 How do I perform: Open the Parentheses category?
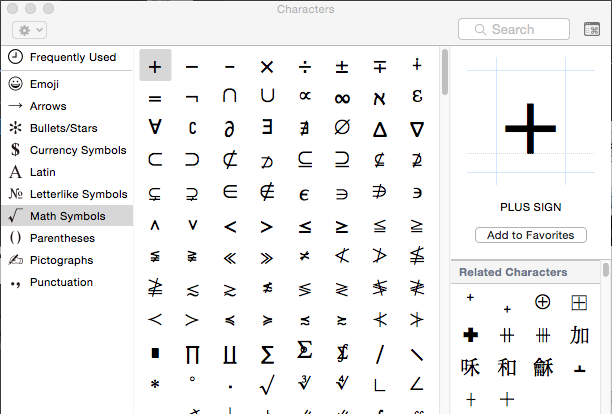(x=67, y=238)
